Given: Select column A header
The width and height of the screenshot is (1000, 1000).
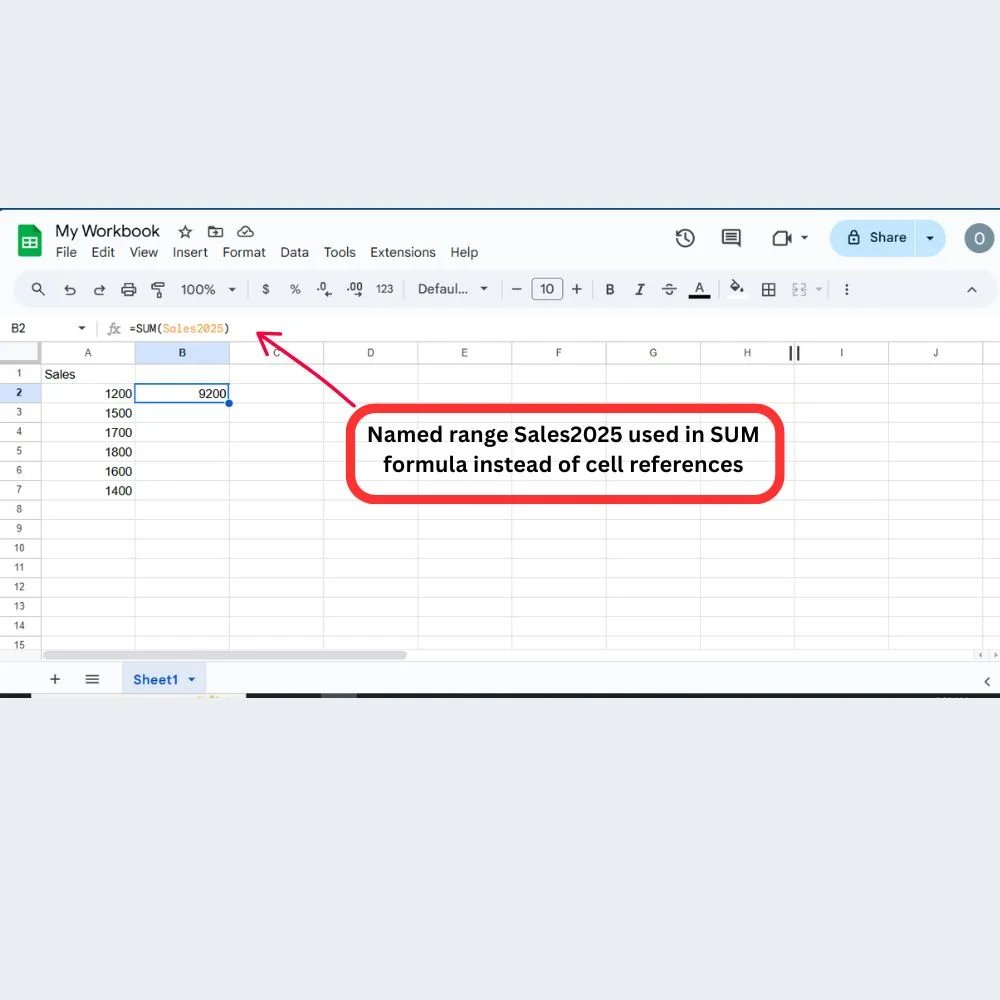Looking at the screenshot, I should tap(88, 353).
